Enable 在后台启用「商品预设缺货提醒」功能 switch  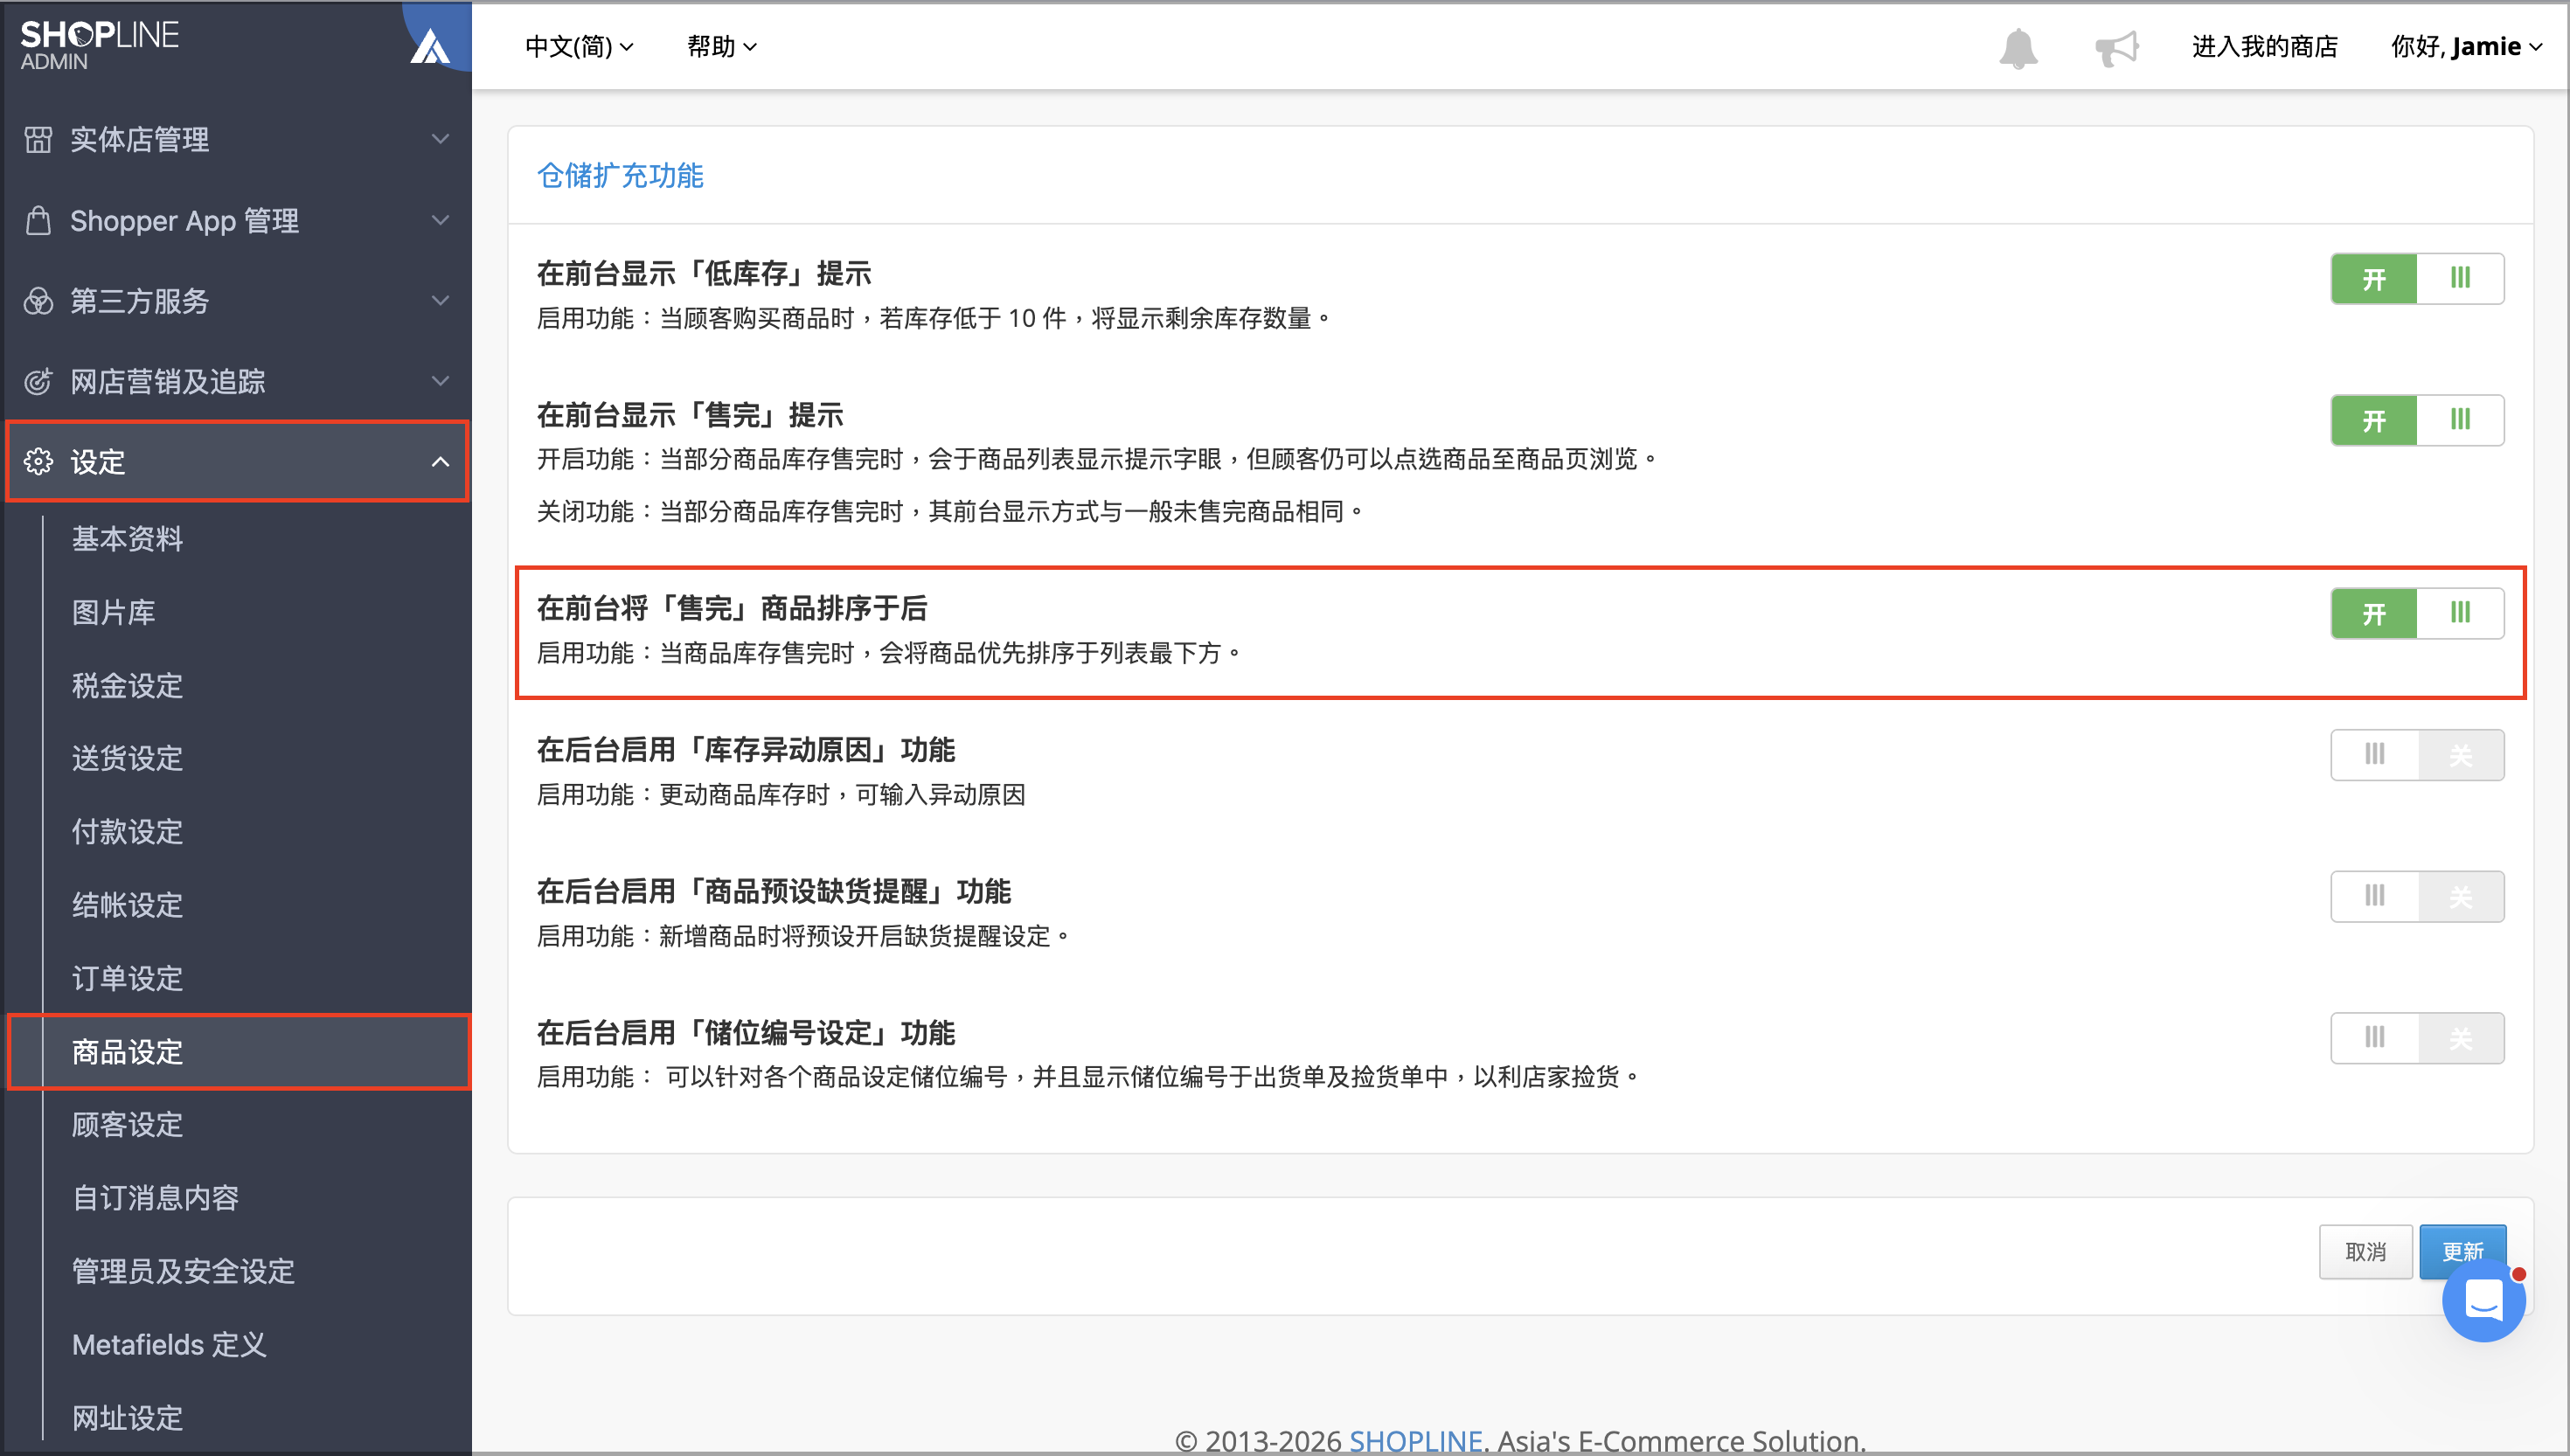pos(2417,896)
